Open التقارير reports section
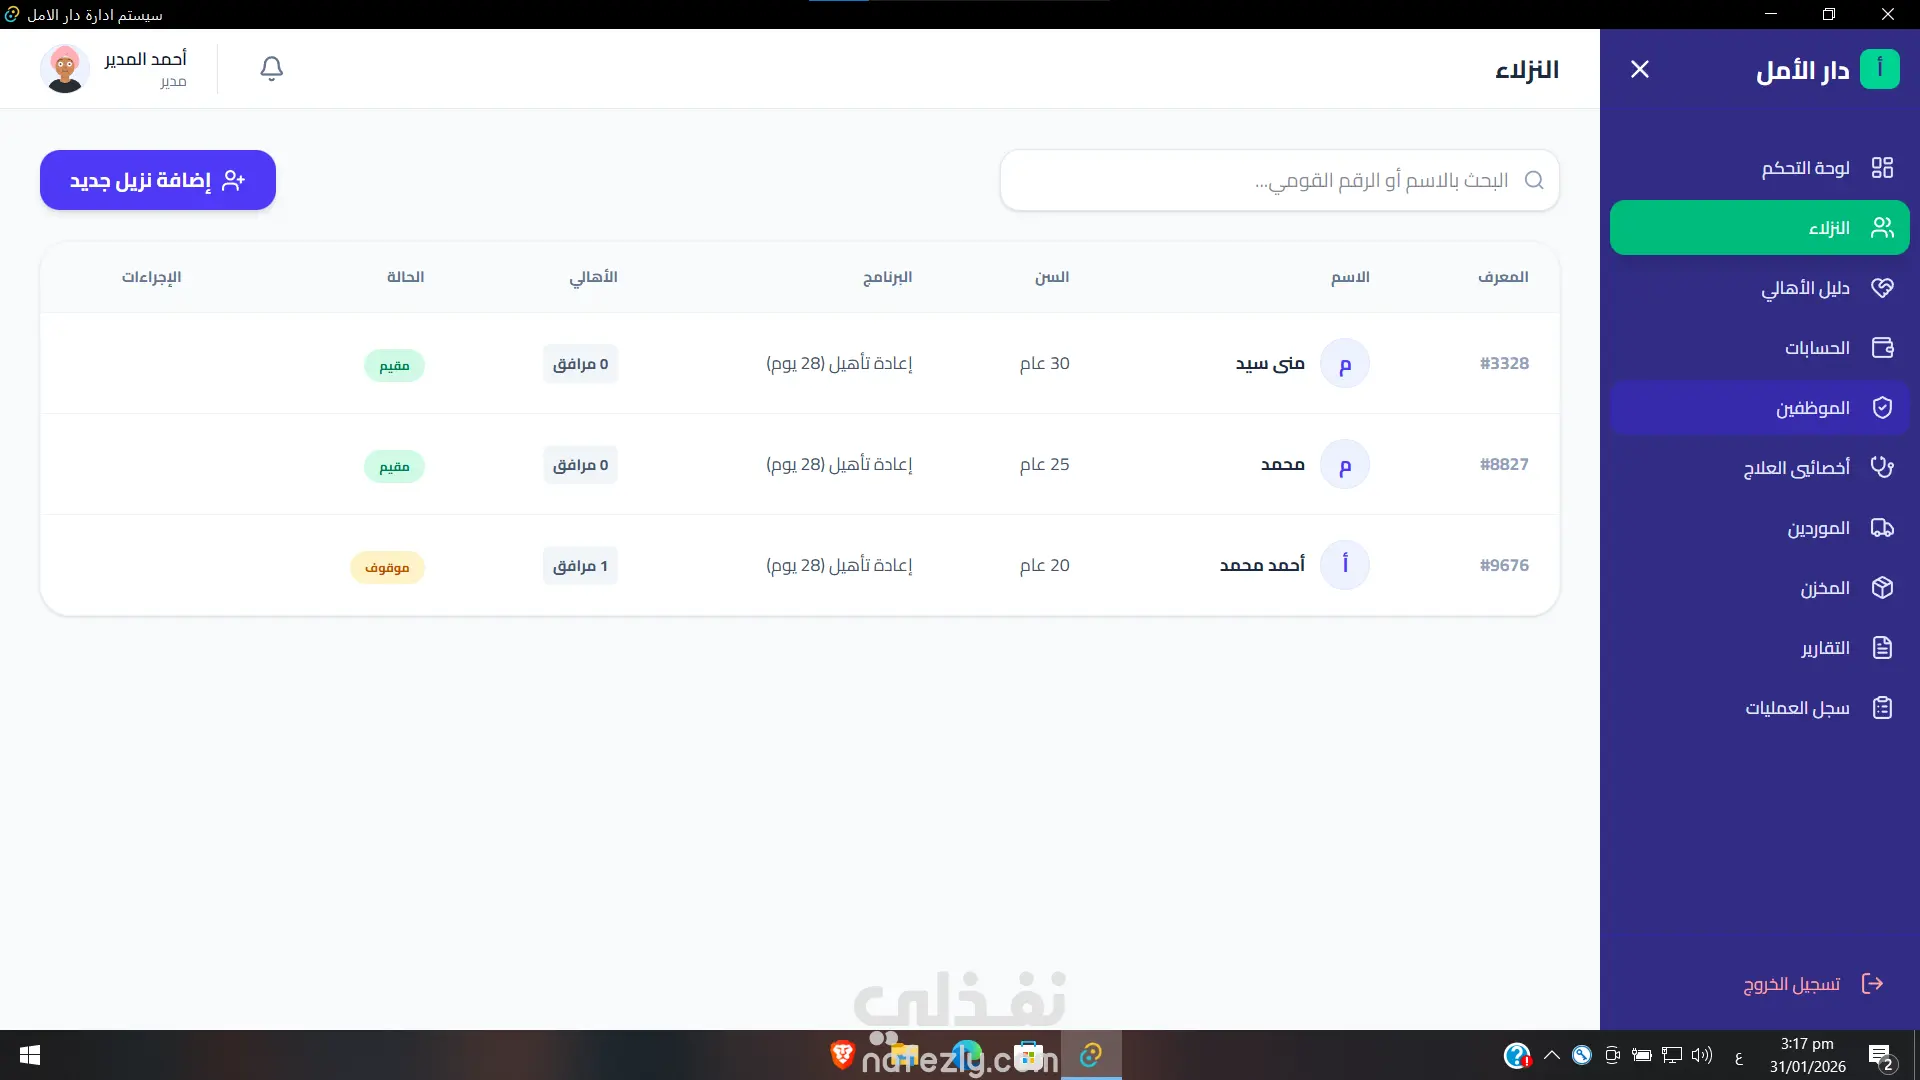The width and height of the screenshot is (1920, 1080). pyautogui.click(x=1760, y=648)
